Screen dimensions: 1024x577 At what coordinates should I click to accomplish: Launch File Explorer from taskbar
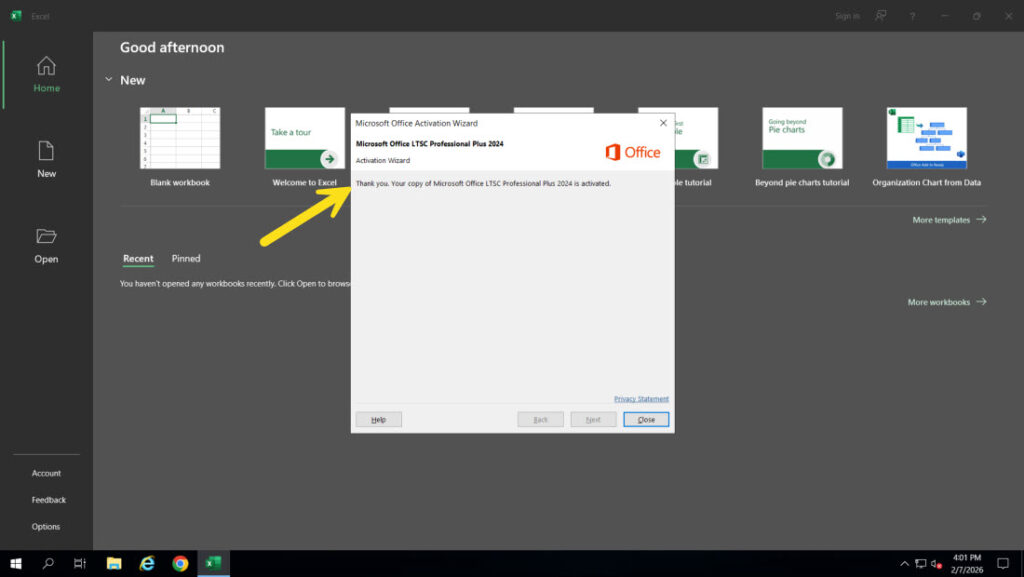click(x=114, y=563)
